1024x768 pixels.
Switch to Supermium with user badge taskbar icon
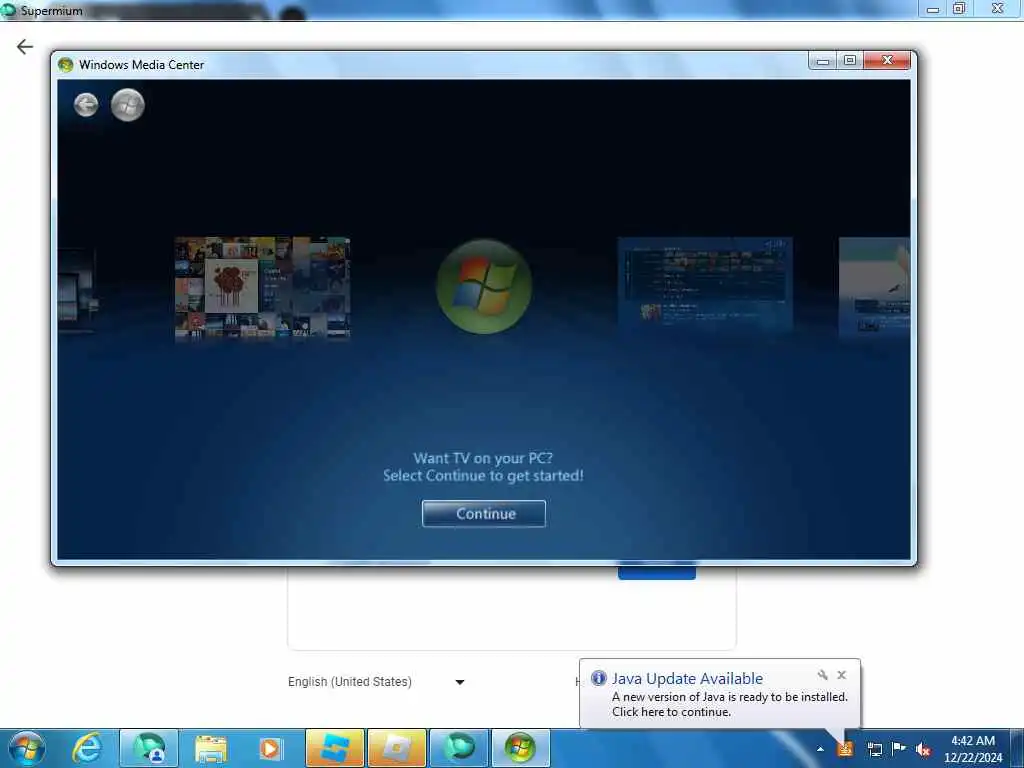[150, 748]
